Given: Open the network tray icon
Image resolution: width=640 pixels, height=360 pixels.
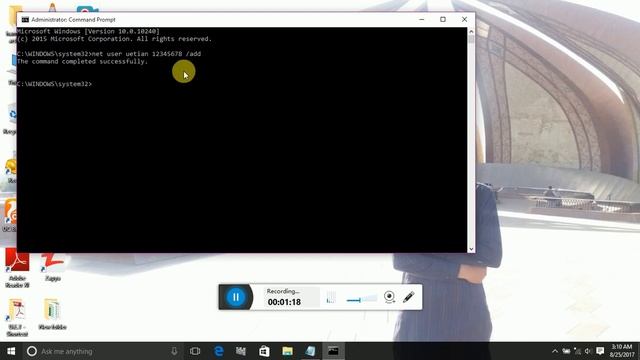Looking at the screenshot, I should (577, 351).
